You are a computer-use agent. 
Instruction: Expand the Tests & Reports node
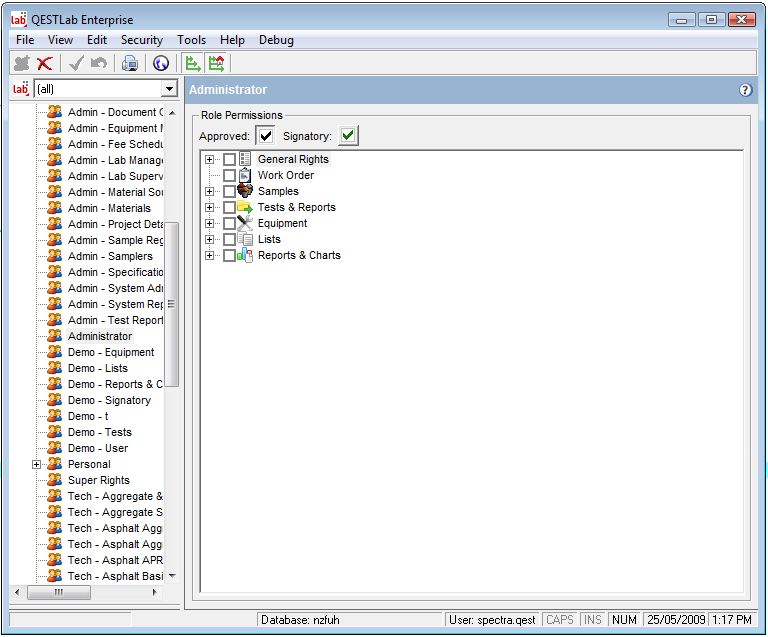209,208
